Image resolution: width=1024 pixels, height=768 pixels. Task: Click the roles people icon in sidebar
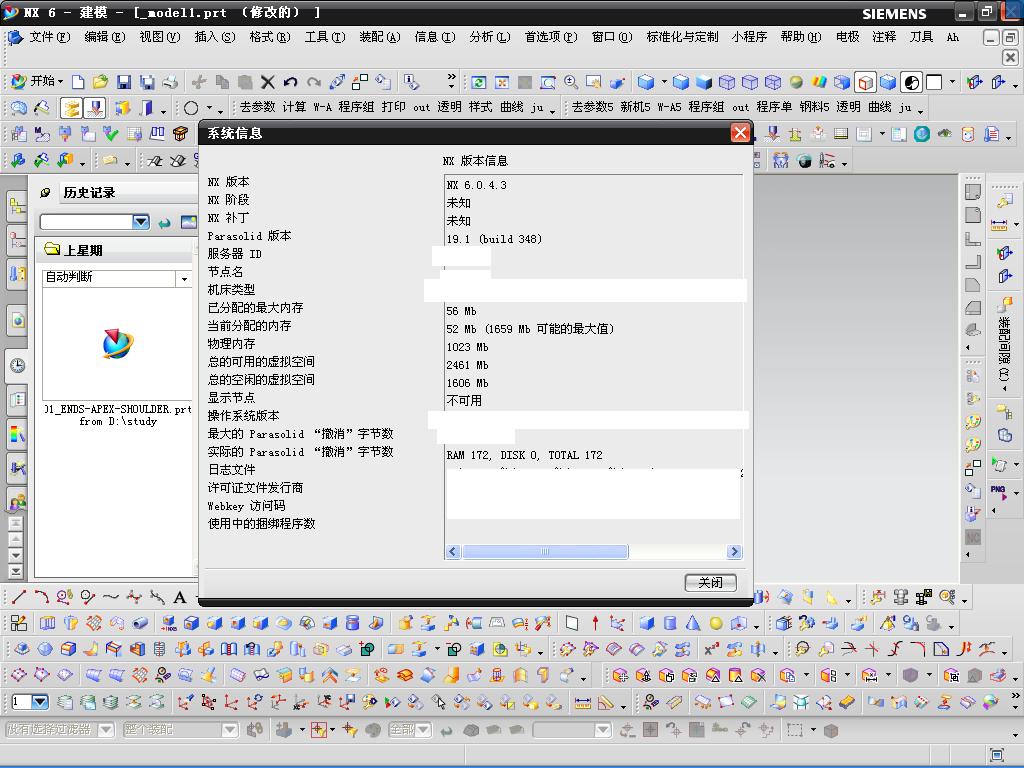pyautogui.click(x=18, y=502)
